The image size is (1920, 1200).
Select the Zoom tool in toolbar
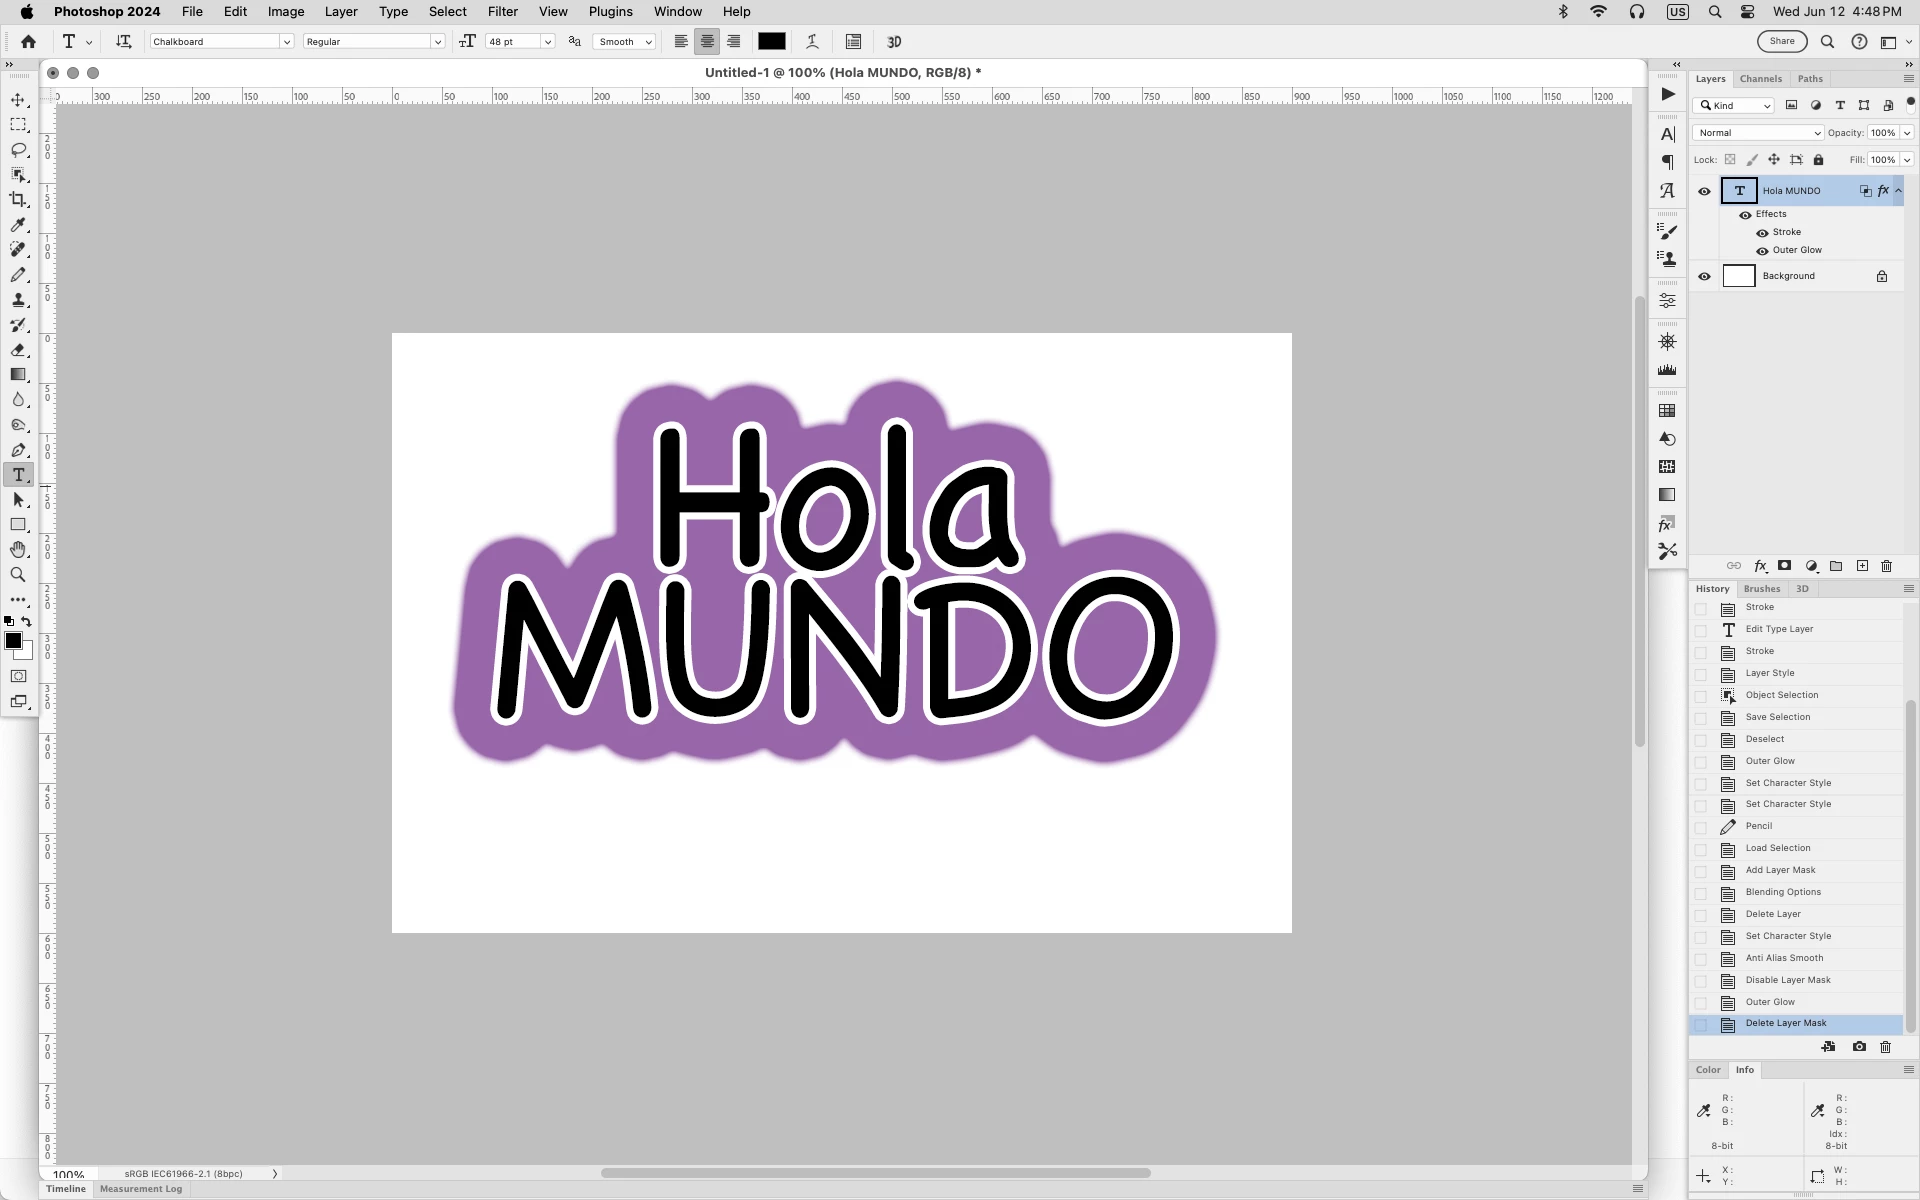tap(18, 575)
